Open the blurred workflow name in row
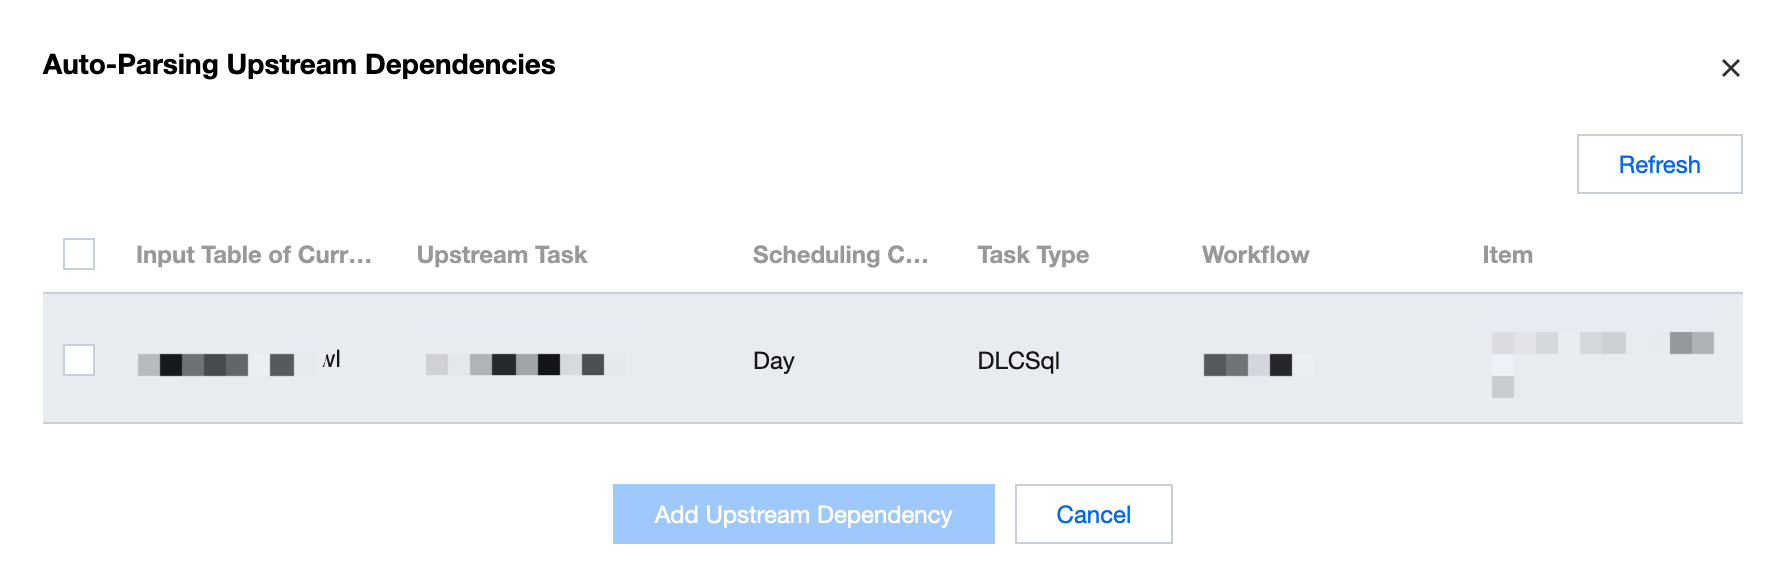Screen dimensions: 1776x582 click(1248, 365)
